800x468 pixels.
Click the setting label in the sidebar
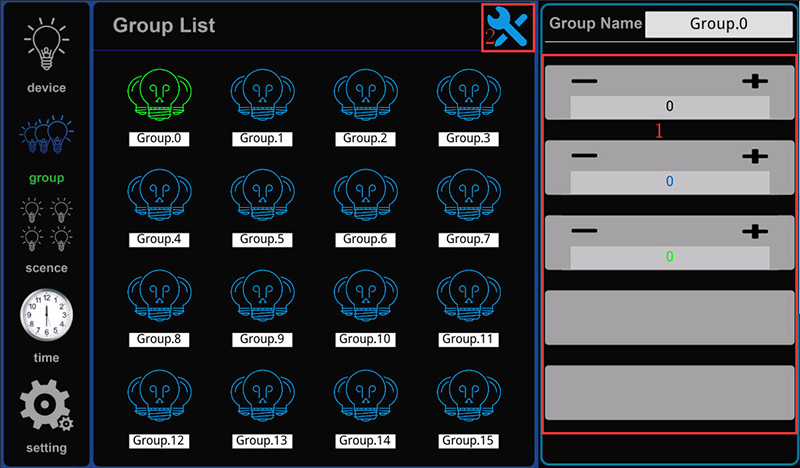tap(46, 448)
